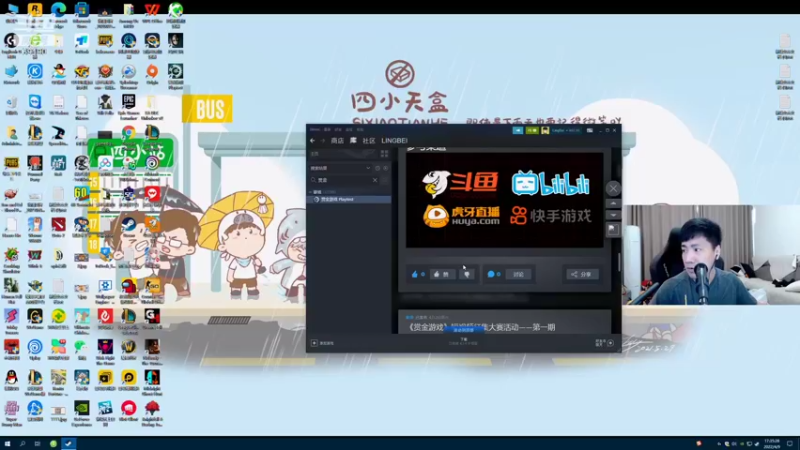The height and width of the screenshot is (450, 800).
Task: Open the 商店 (Store) tab in Steam
Action: [x=337, y=141]
